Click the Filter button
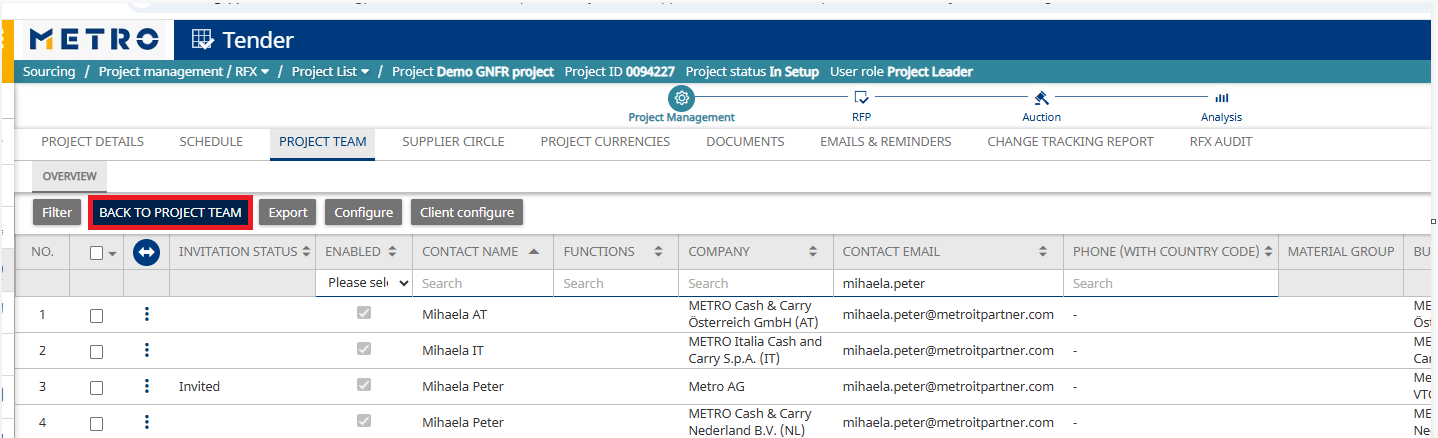The height and width of the screenshot is (438, 1438). (57, 212)
